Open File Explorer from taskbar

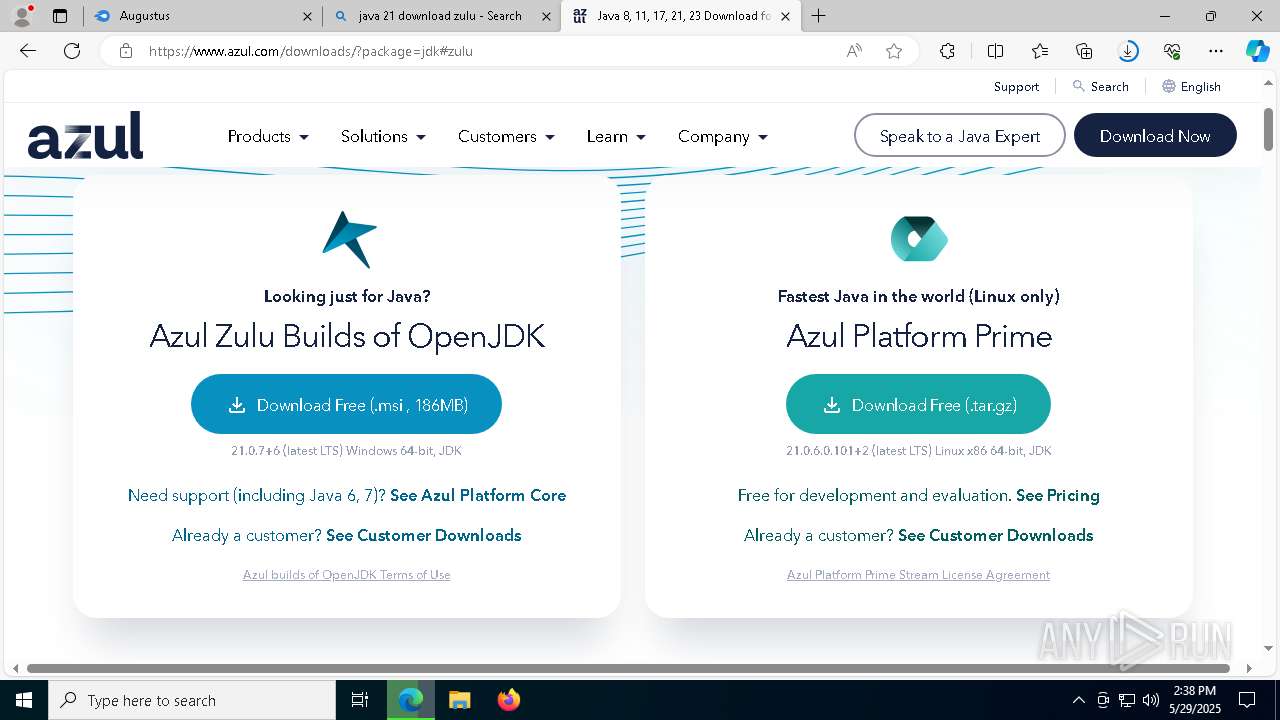(459, 700)
